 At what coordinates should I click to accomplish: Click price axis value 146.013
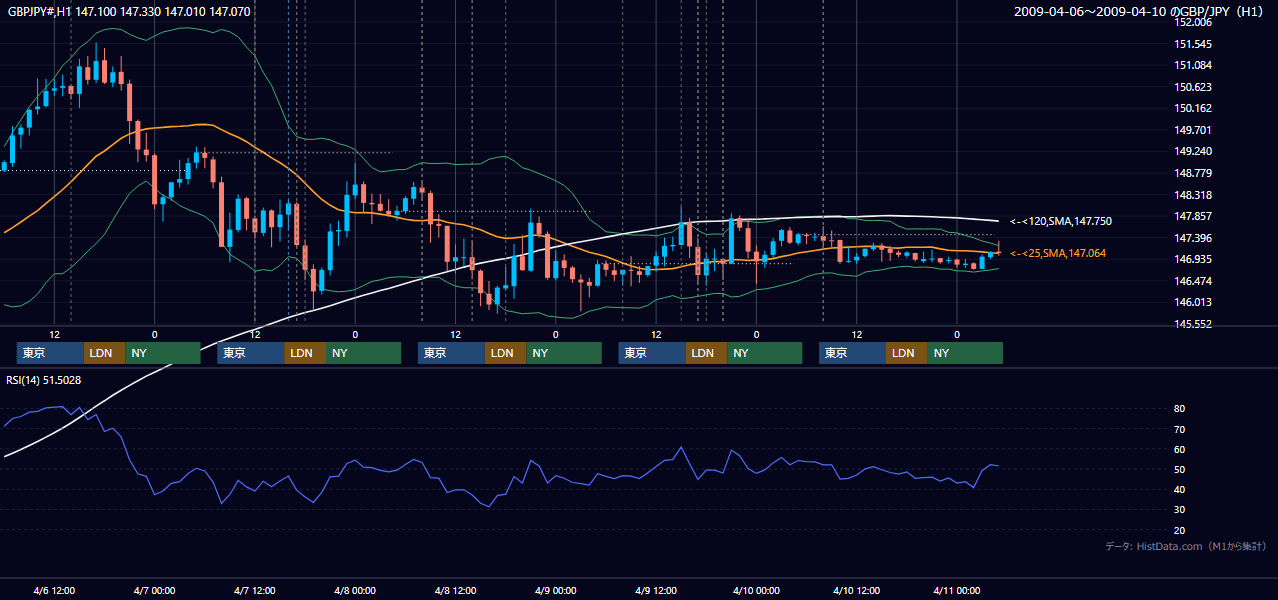pyautogui.click(x=1193, y=302)
